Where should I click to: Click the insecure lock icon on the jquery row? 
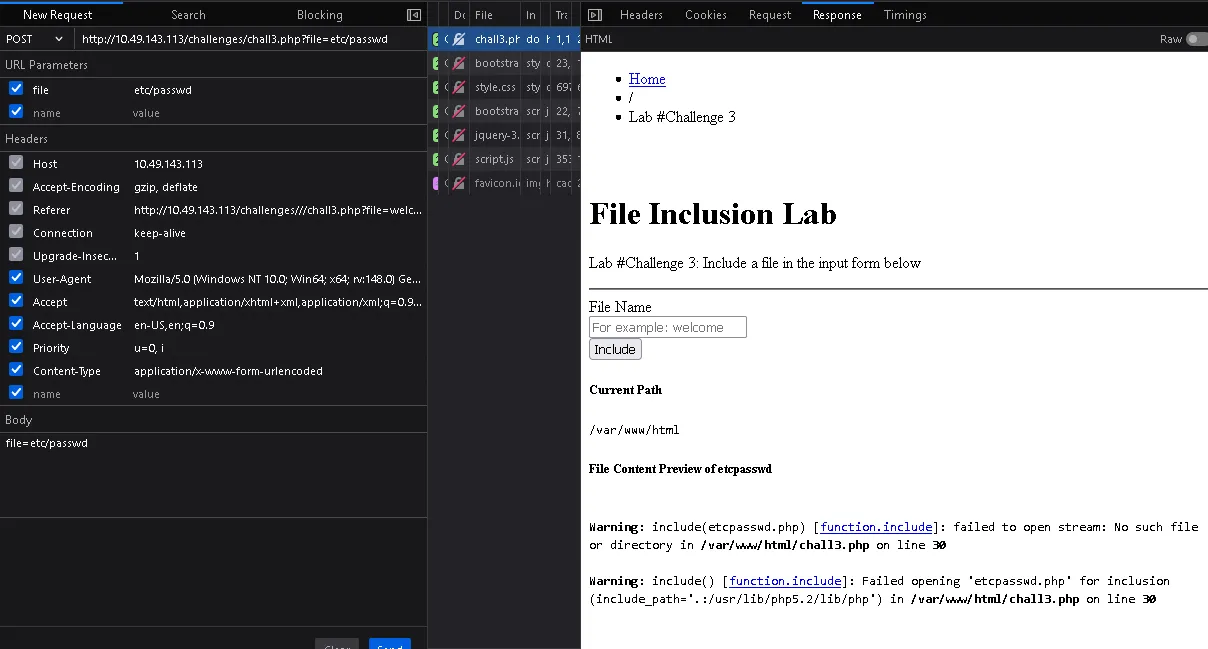click(x=458, y=135)
